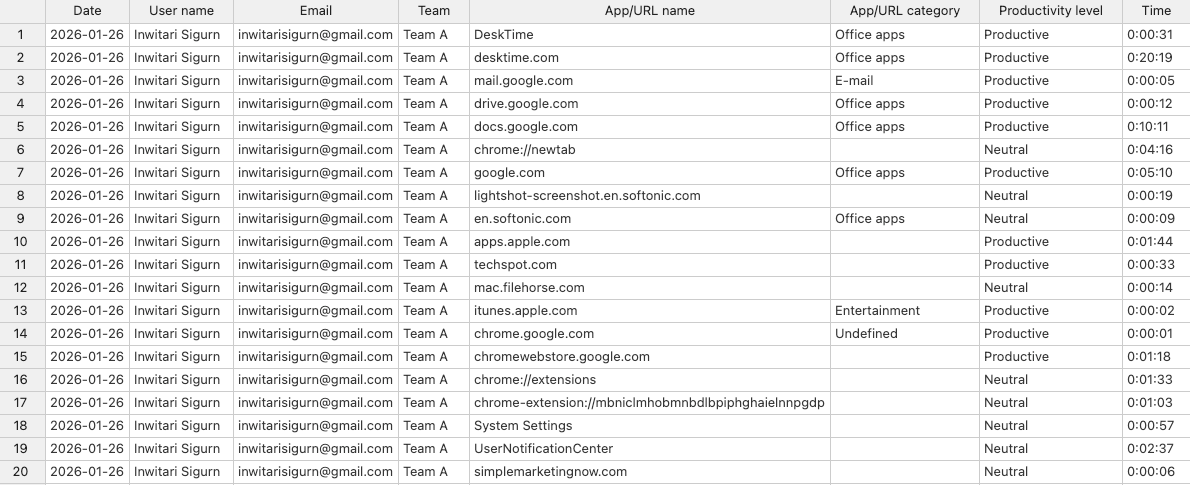Screen dimensions: 1190x485
Task: Click the simplemarketingnow.com cell
Action: pyautogui.click(x=650, y=472)
